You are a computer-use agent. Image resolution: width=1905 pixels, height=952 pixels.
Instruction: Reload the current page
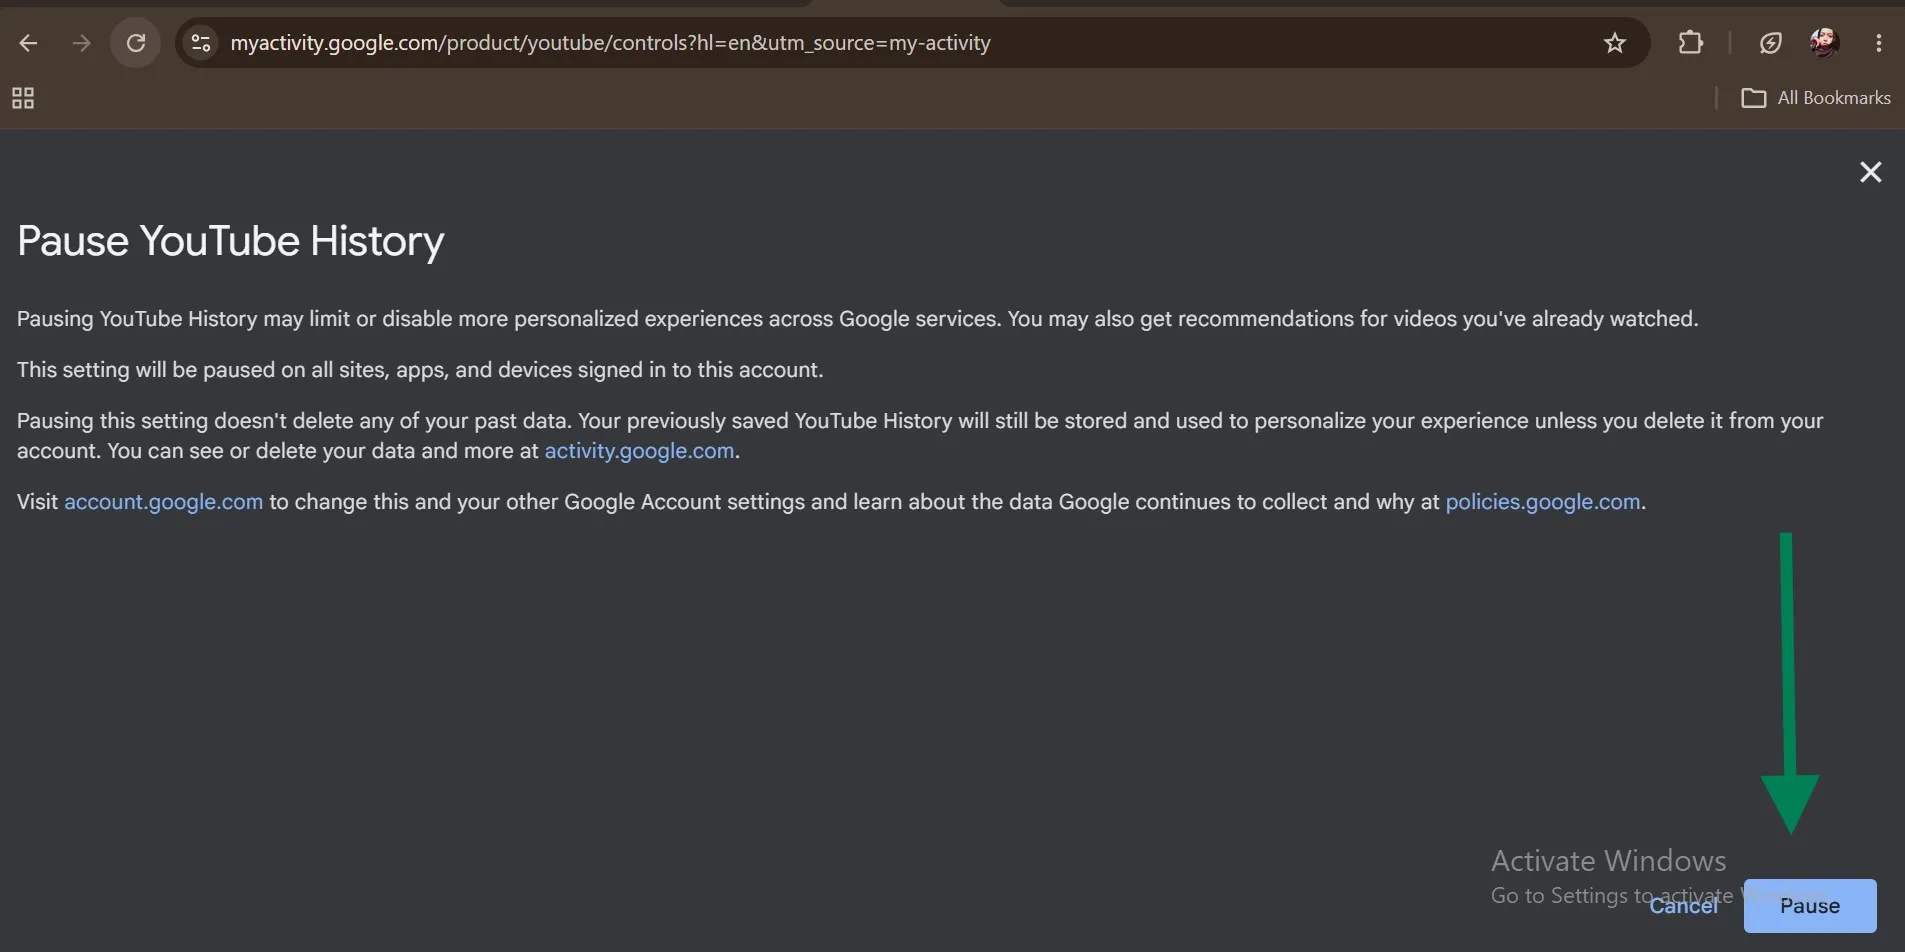click(x=136, y=43)
